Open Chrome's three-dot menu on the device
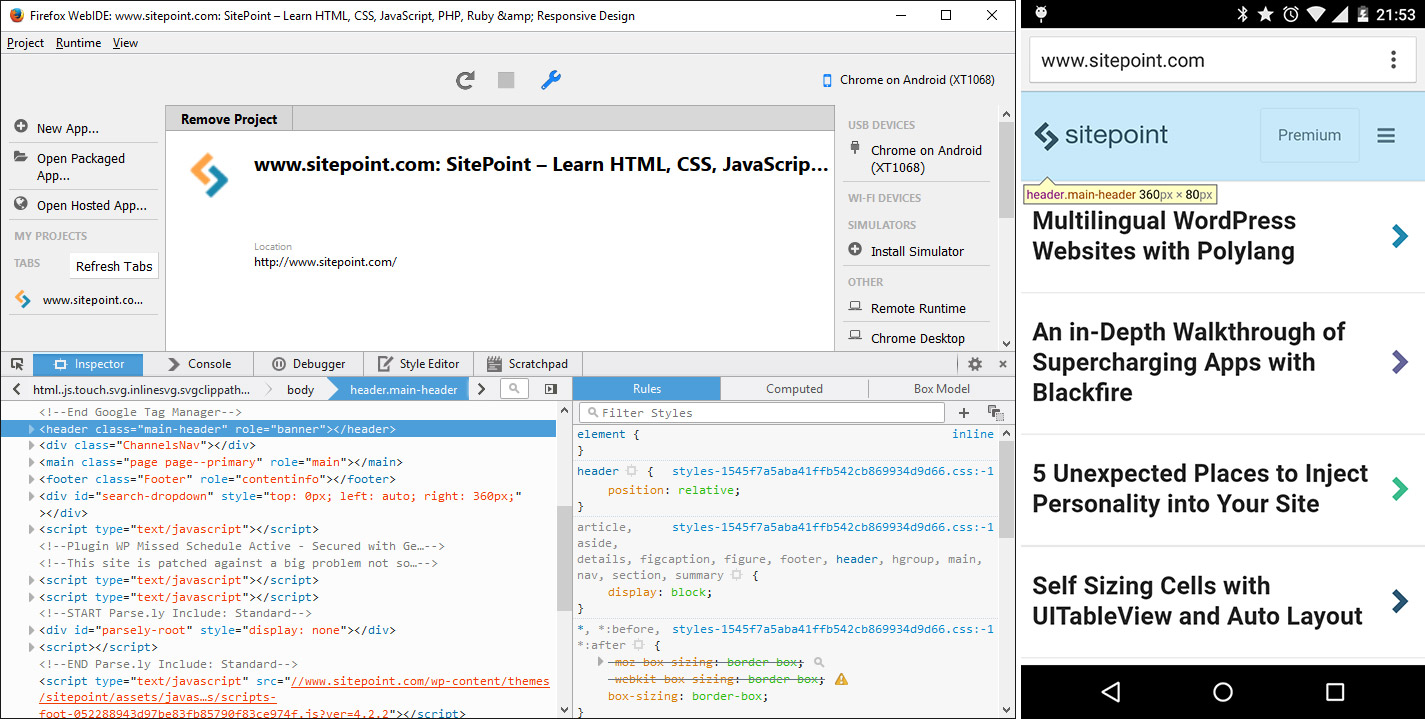 tap(1393, 60)
